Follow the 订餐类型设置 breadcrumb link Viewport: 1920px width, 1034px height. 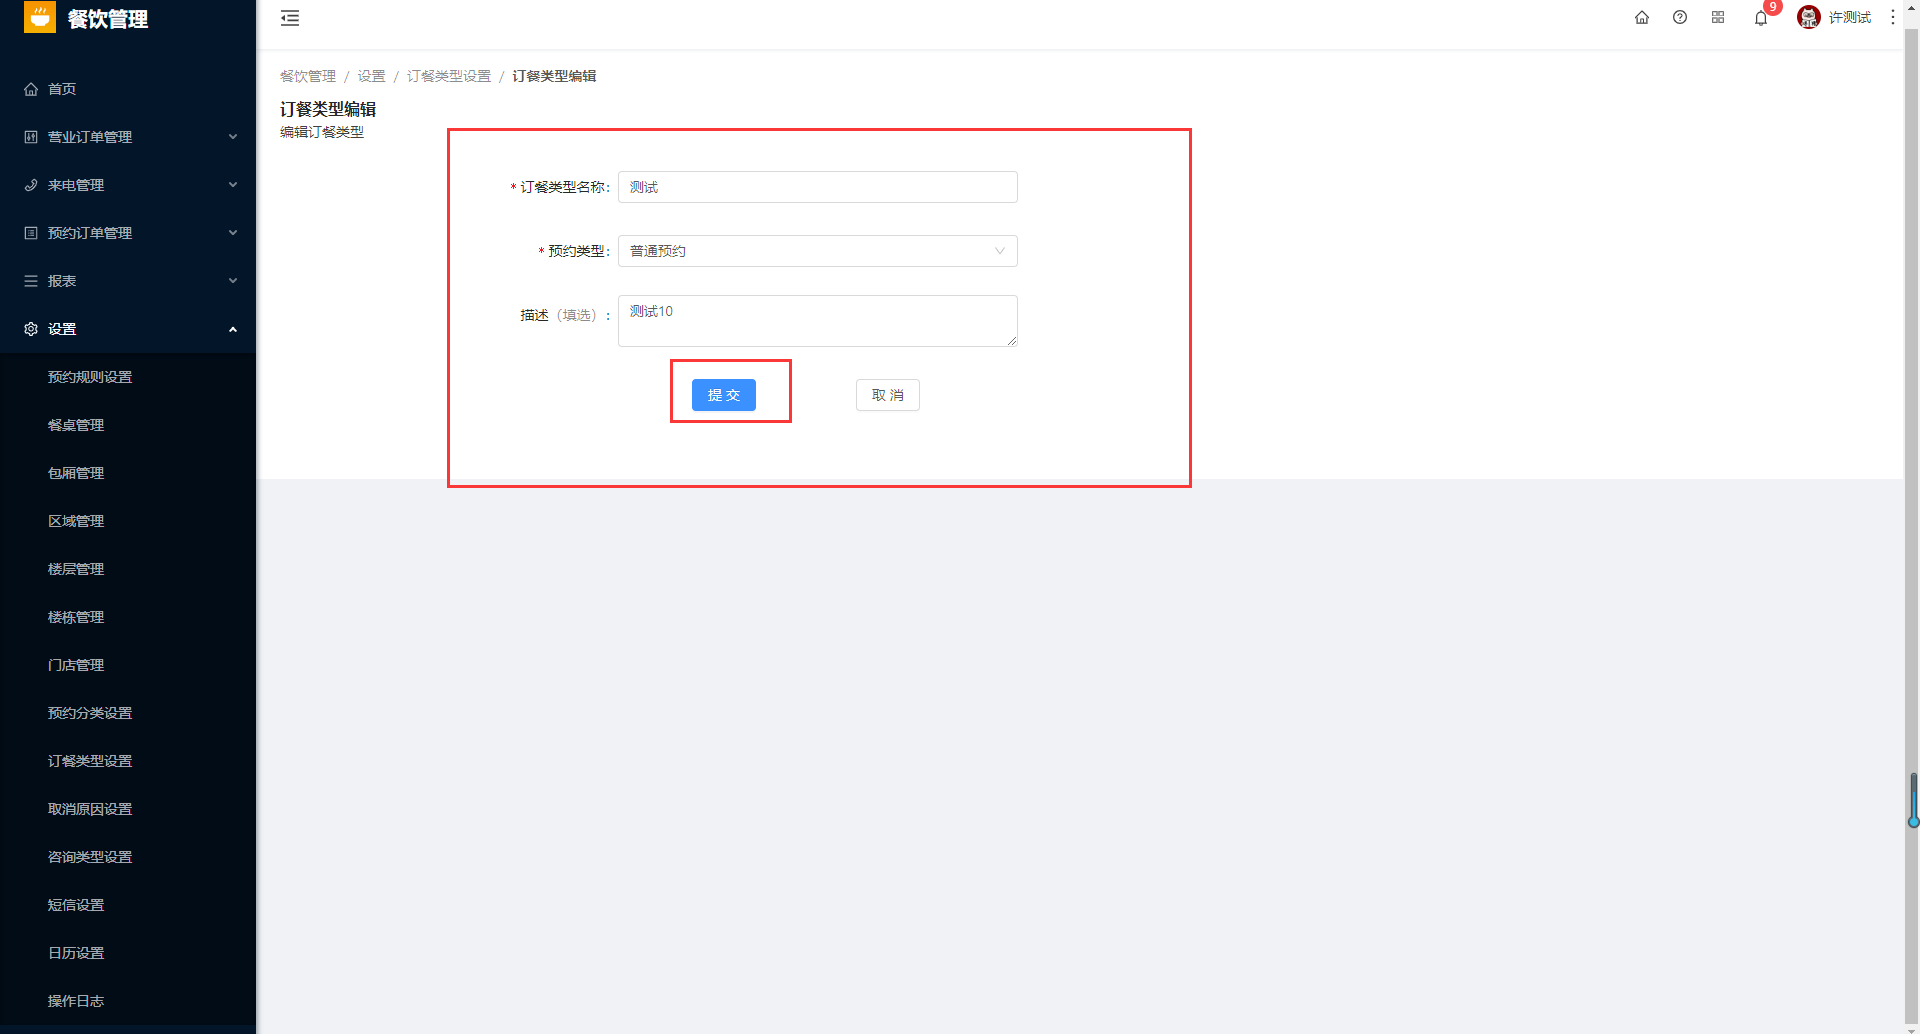[449, 76]
